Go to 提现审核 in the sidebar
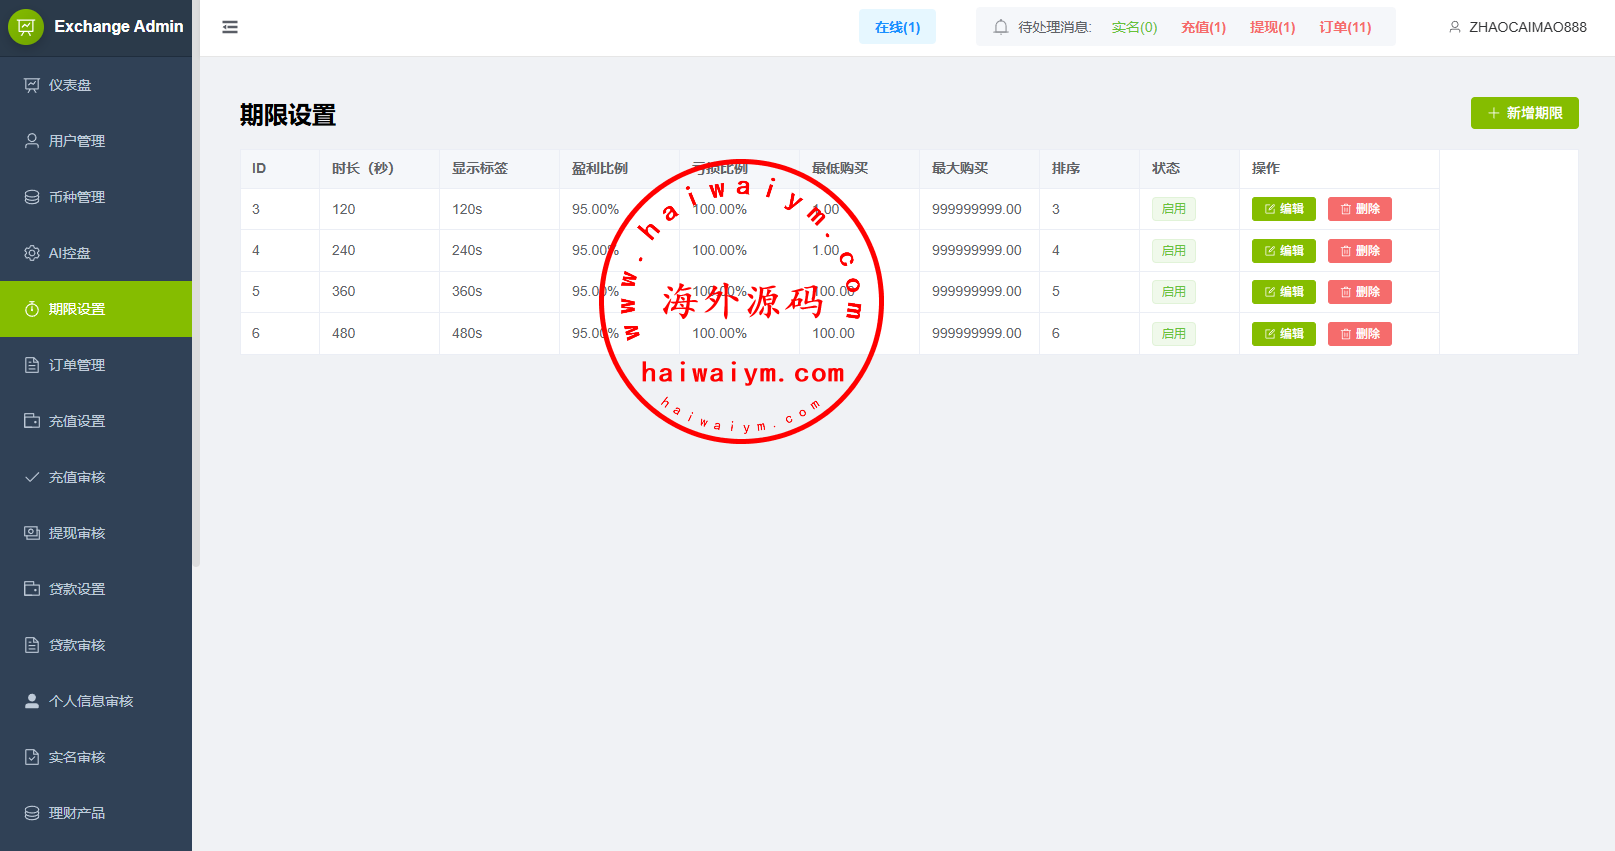Image resolution: width=1615 pixels, height=851 pixels. point(77,533)
